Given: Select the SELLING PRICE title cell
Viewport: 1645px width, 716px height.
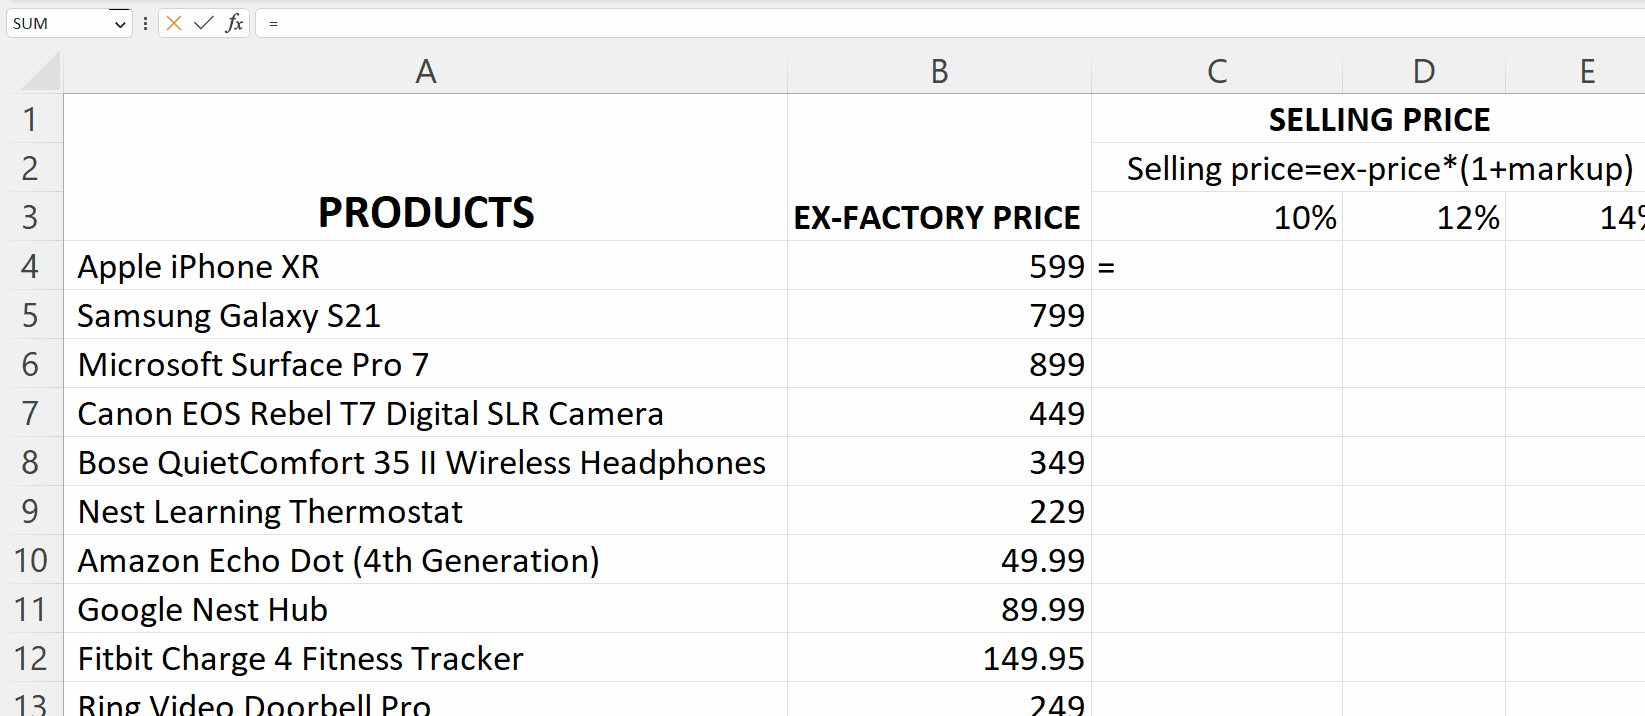Looking at the screenshot, I should click(x=1380, y=119).
